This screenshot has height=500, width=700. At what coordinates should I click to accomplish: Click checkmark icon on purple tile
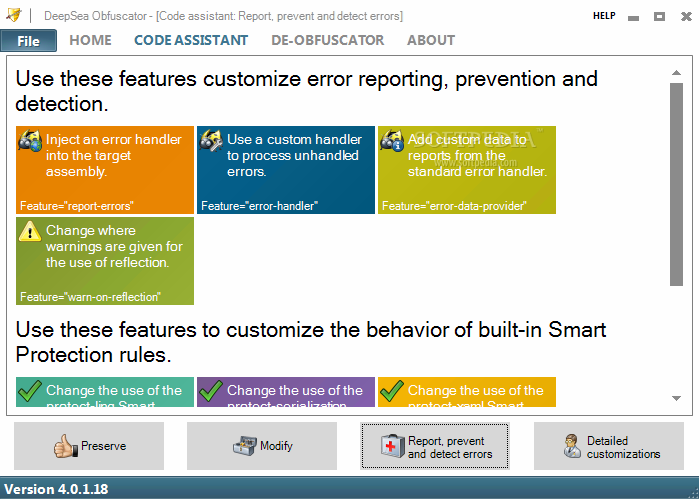(x=211, y=391)
